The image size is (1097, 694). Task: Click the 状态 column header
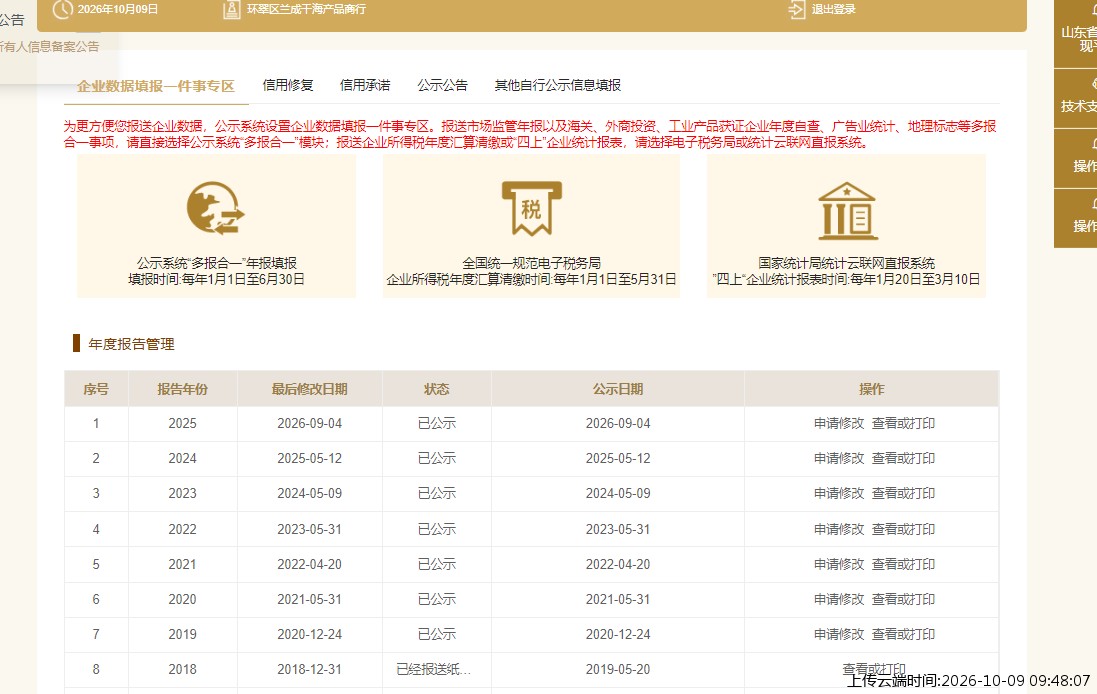[437, 389]
